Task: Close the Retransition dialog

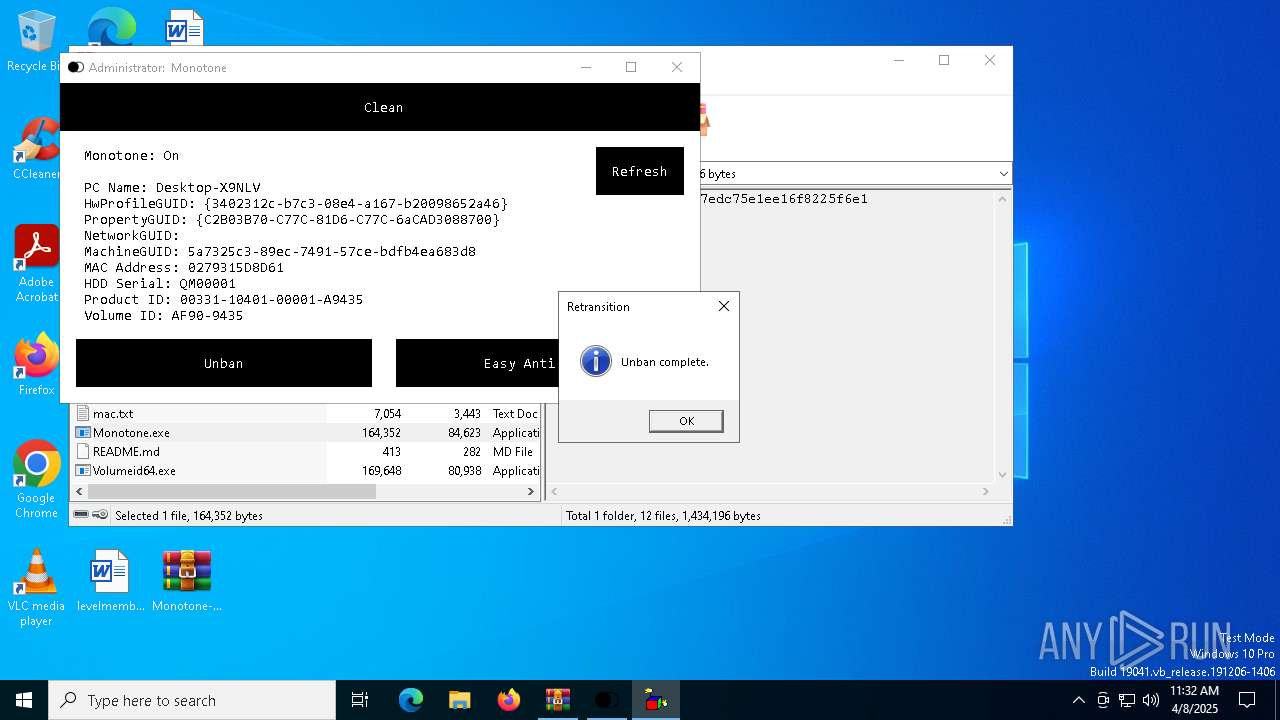Action: click(x=724, y=306)
